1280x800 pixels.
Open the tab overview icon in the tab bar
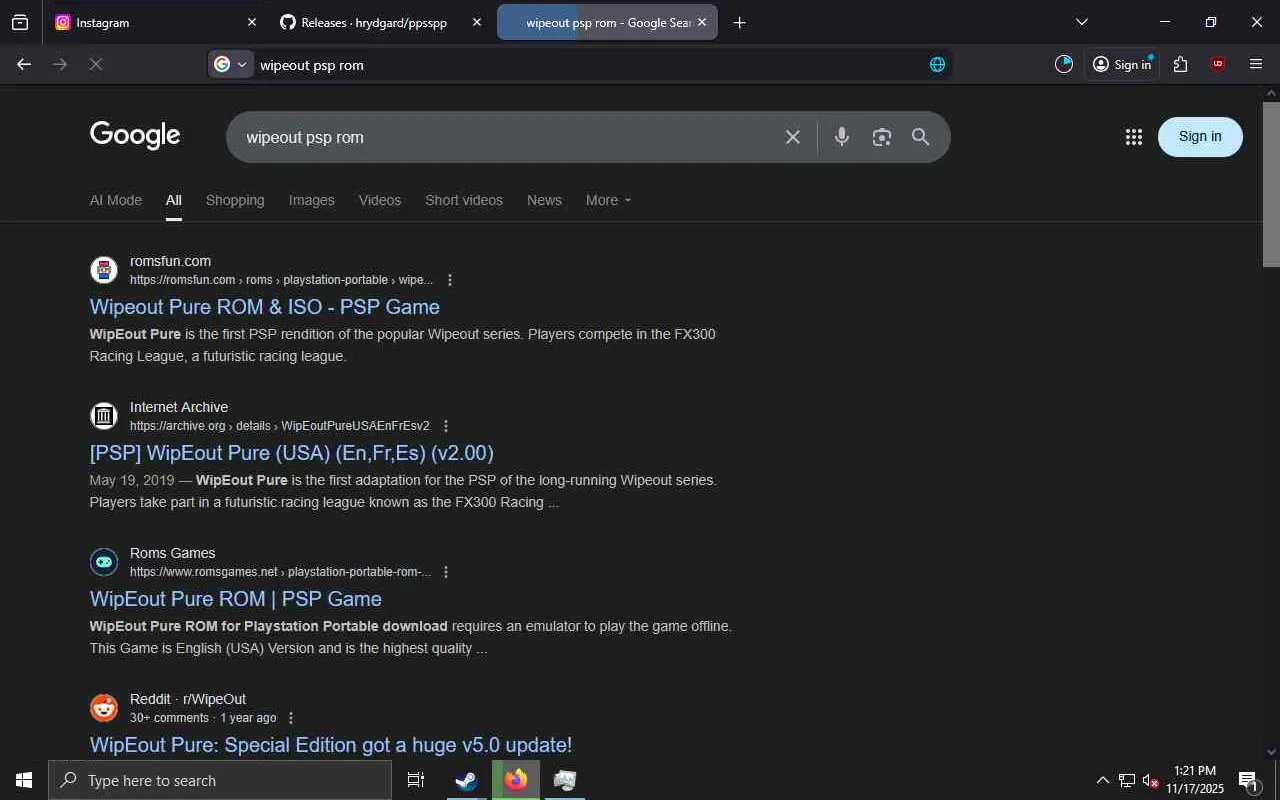20,22
